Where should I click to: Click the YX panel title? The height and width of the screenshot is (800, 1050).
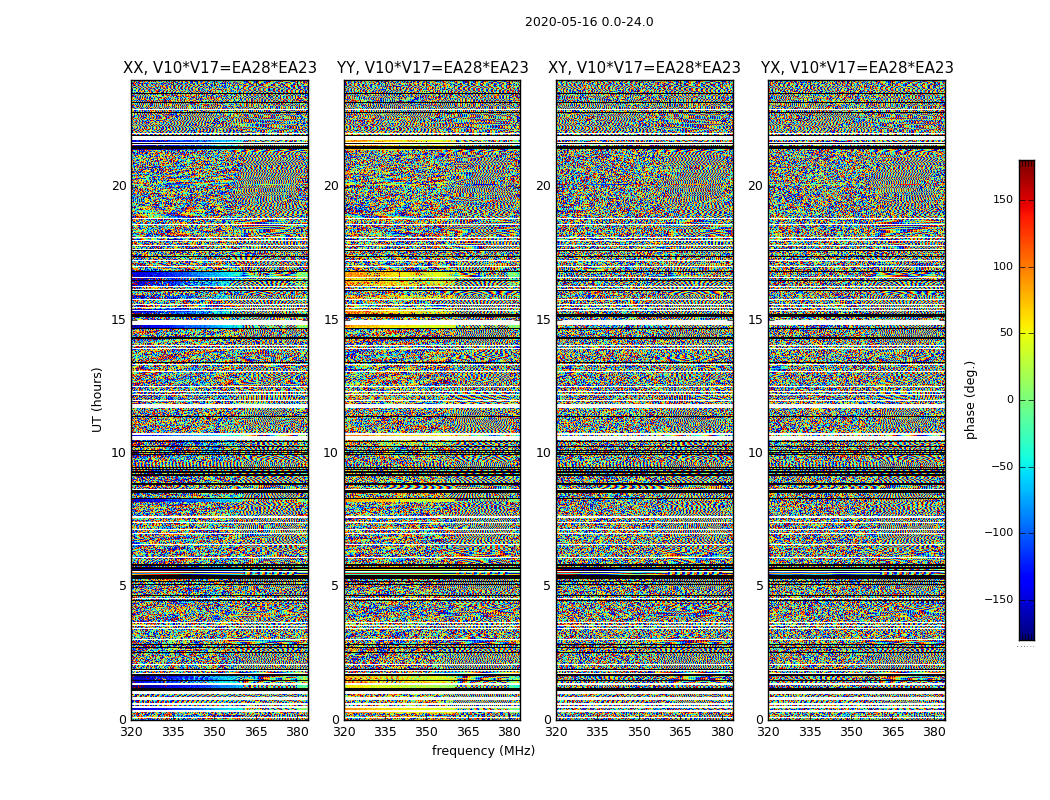point(857,68)
